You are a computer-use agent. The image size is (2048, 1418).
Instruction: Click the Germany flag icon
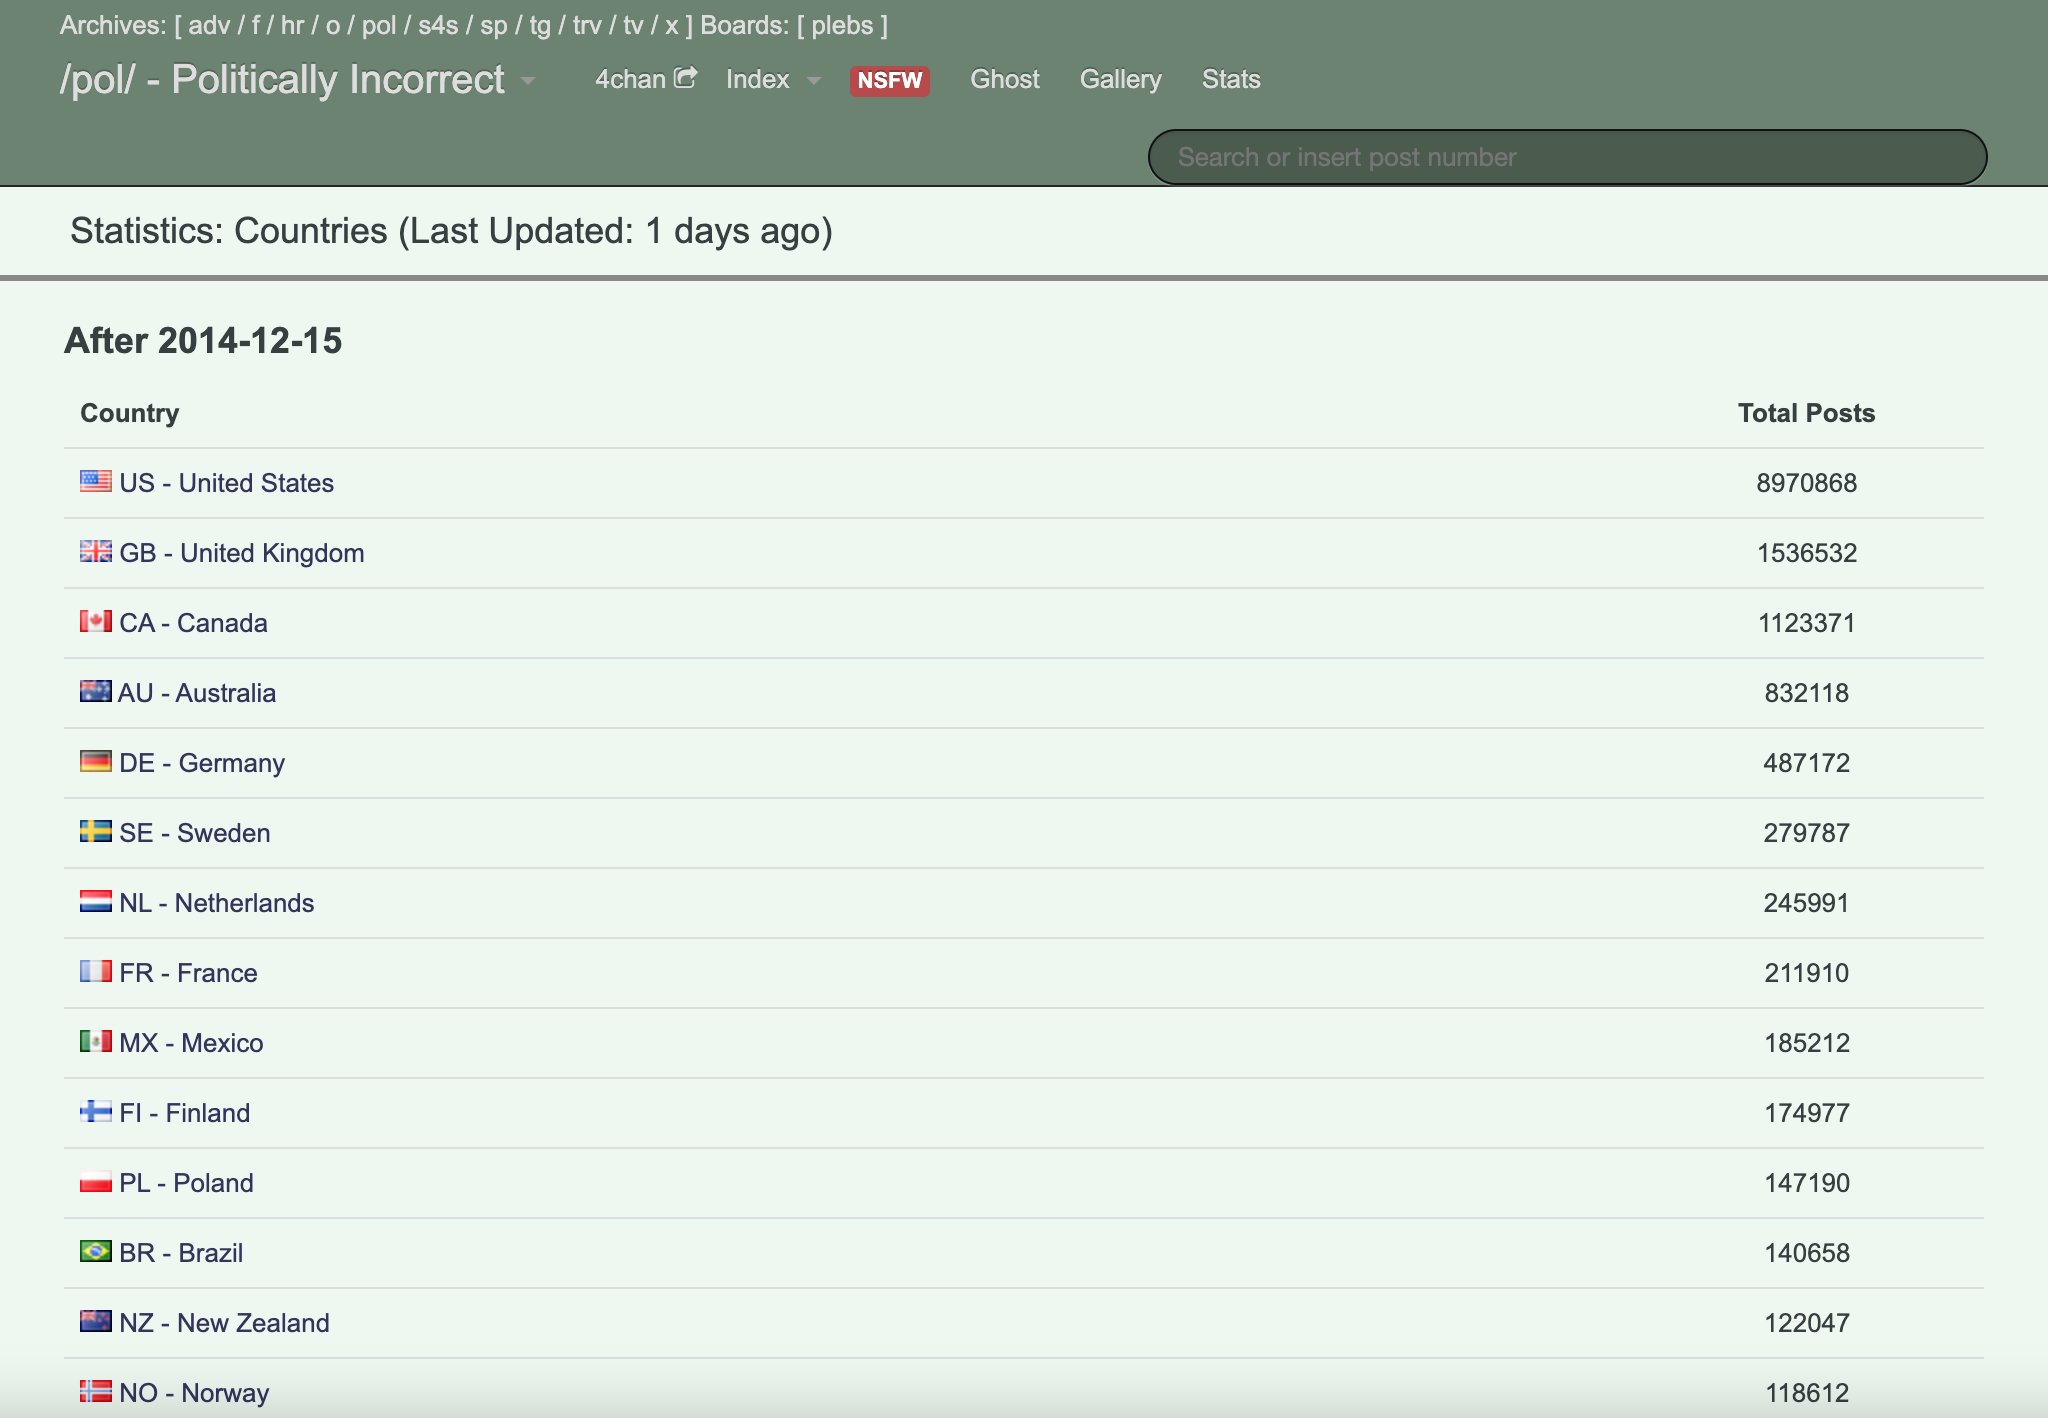coord(96,761)
